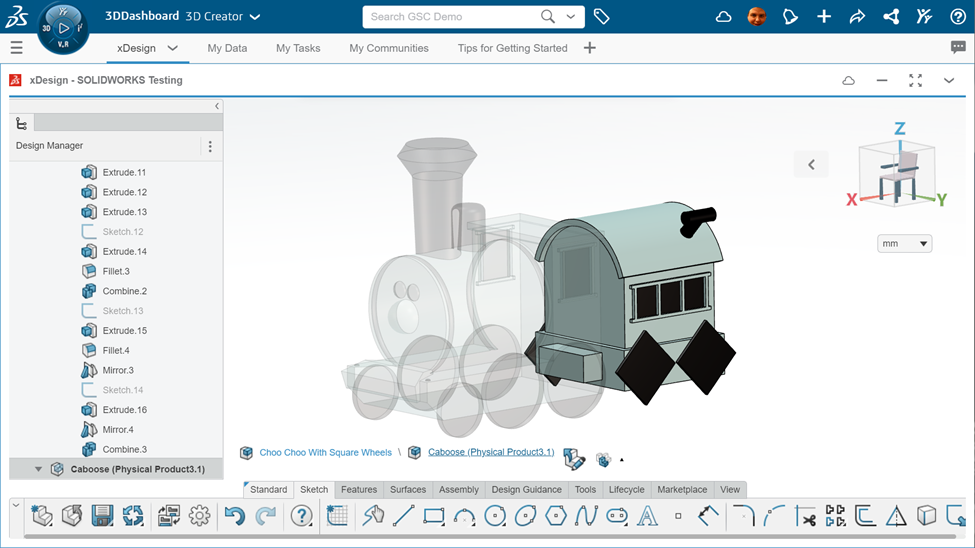Screen dimensions: 975x548
Task: Open the settings gear in the toolbar
Action: pyautogui.click(x=200, y=516)
